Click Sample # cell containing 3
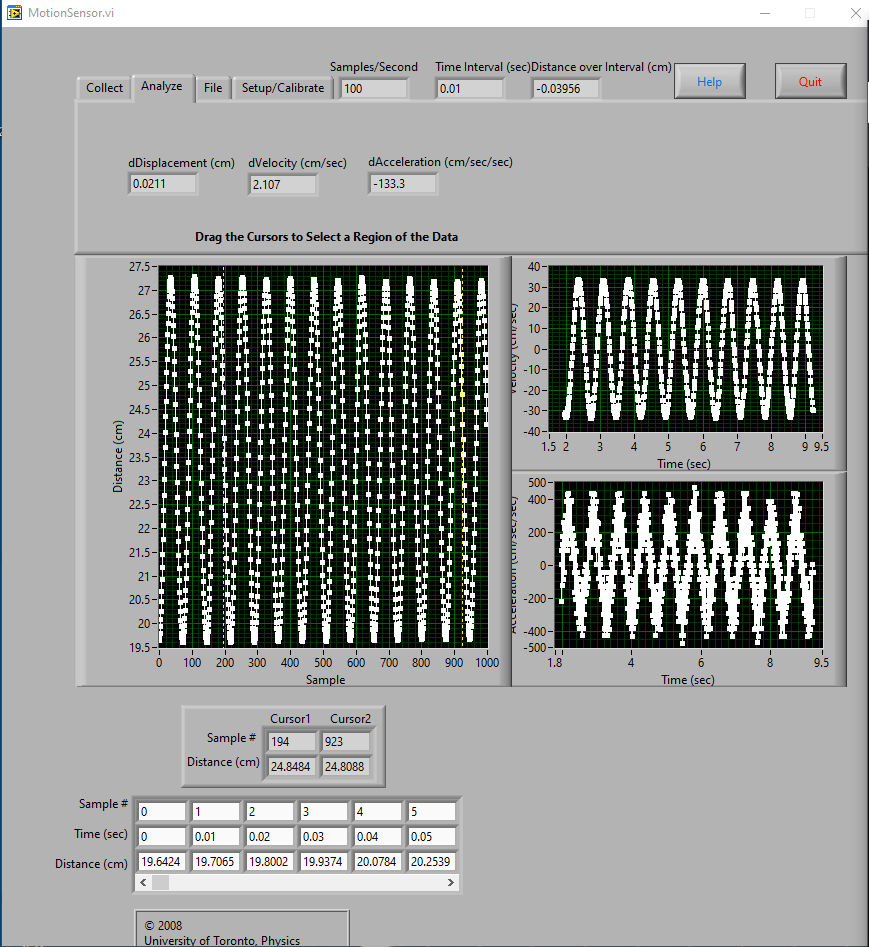 point(324,812)
